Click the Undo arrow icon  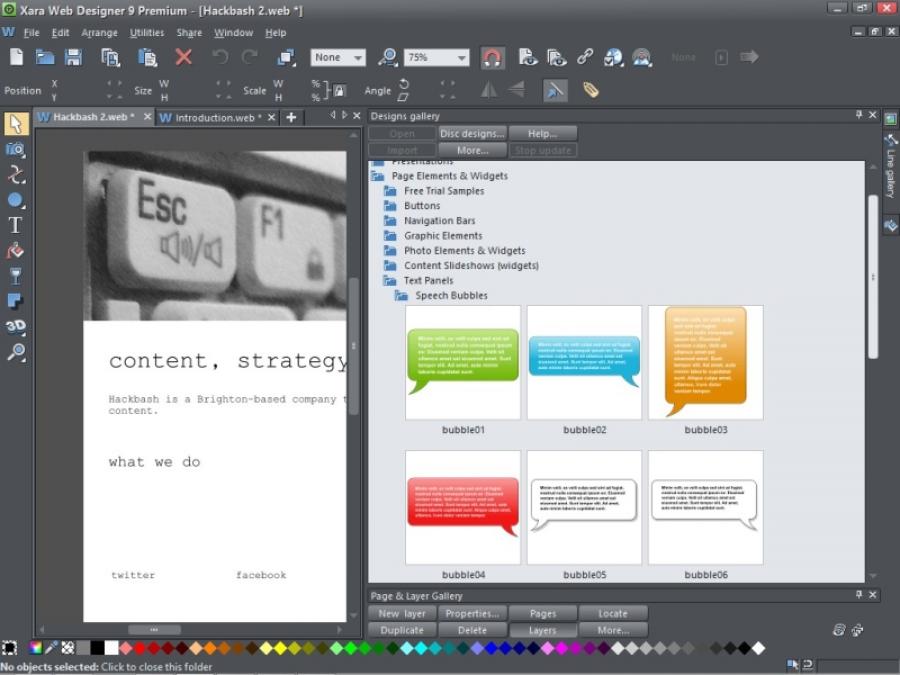coord(220,57)
